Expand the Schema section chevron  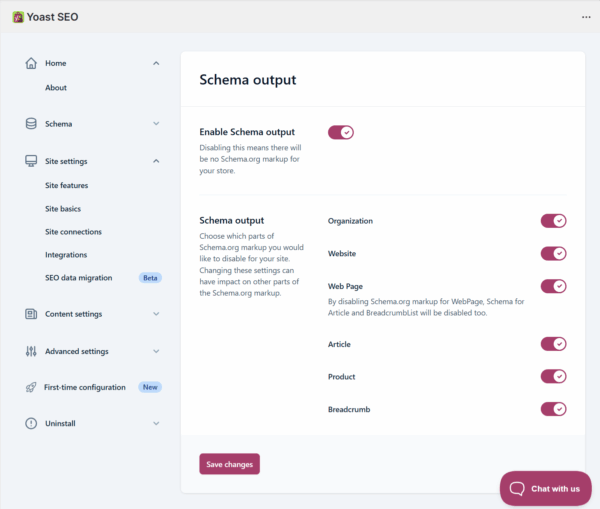click(156, 124)
